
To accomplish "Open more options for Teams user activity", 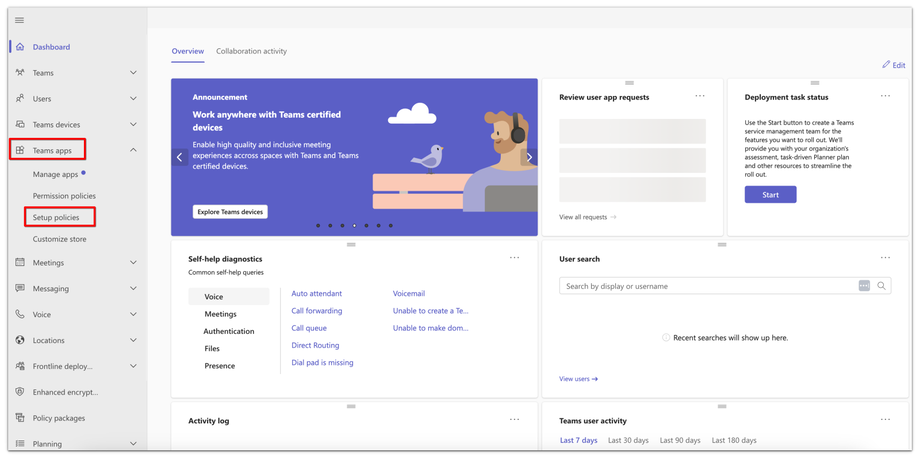I will [x=885, y=419].
